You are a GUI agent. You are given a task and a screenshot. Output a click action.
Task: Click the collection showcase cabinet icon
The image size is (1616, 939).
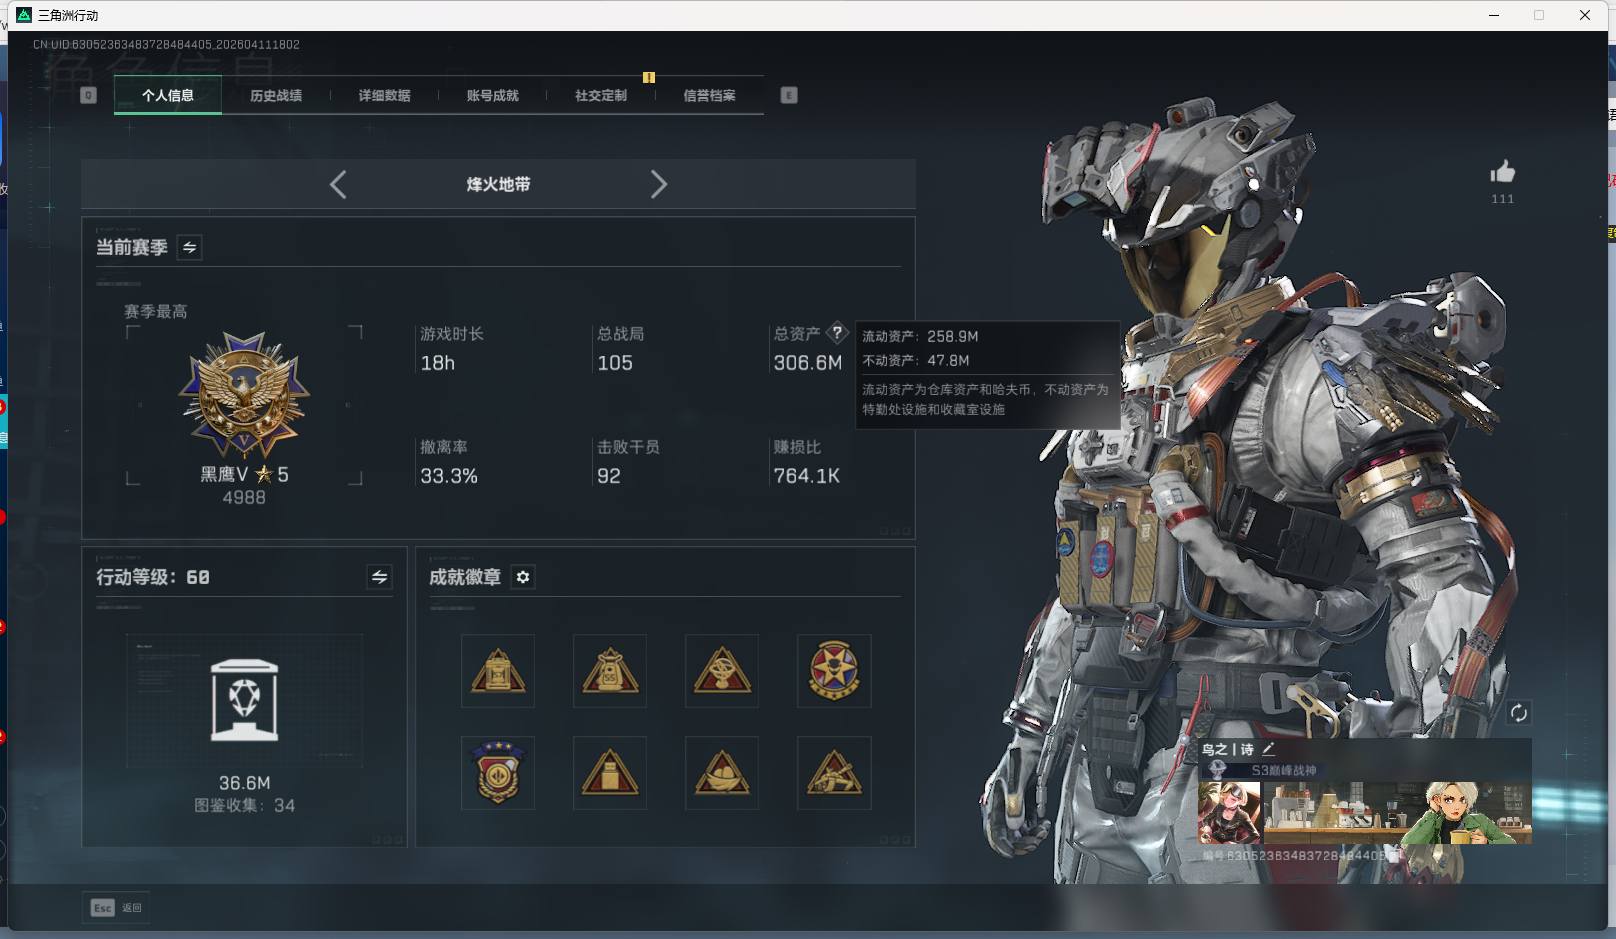coord(245,700)
